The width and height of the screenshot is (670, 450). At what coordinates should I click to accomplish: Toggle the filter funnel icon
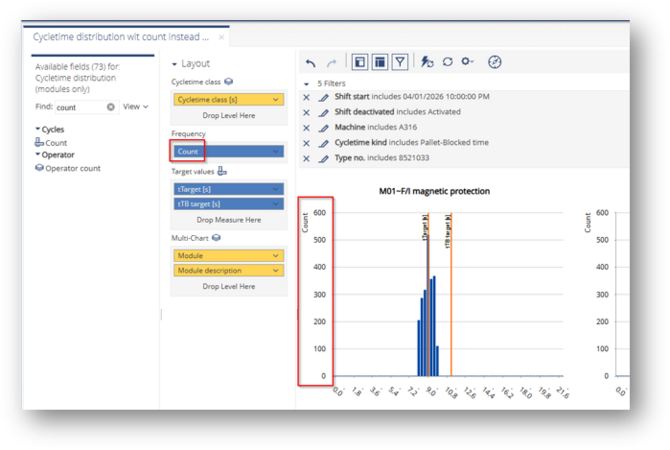tap(400, 62)
